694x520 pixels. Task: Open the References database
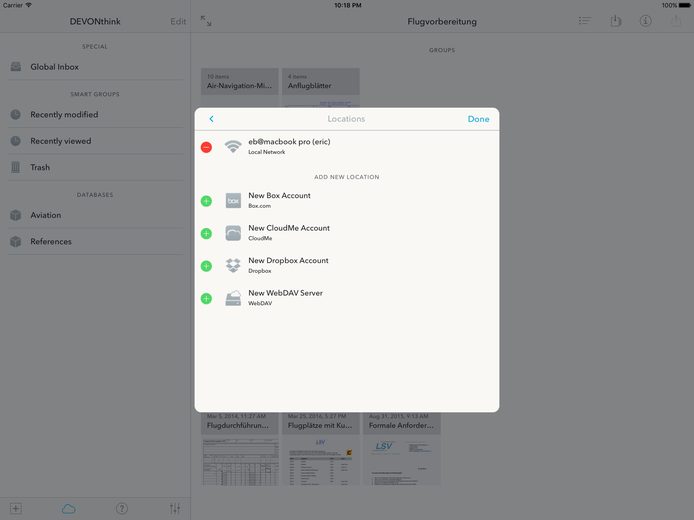[x=95, y=242]
